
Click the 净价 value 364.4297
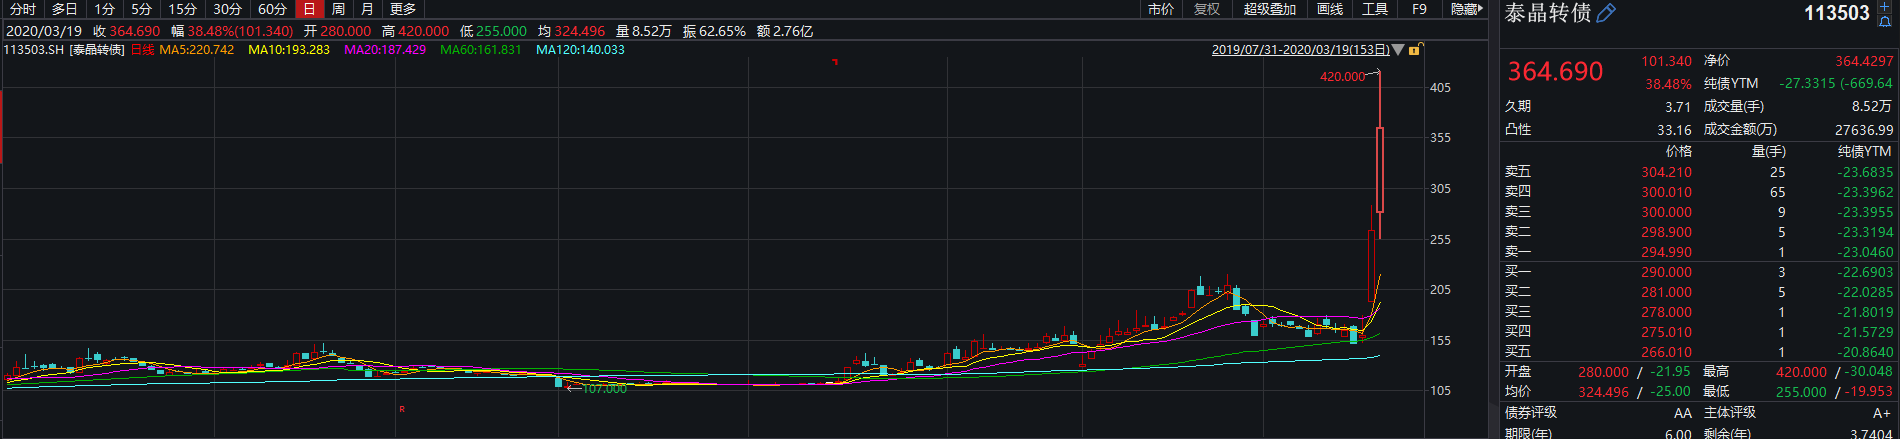[x=1864, y=61]
